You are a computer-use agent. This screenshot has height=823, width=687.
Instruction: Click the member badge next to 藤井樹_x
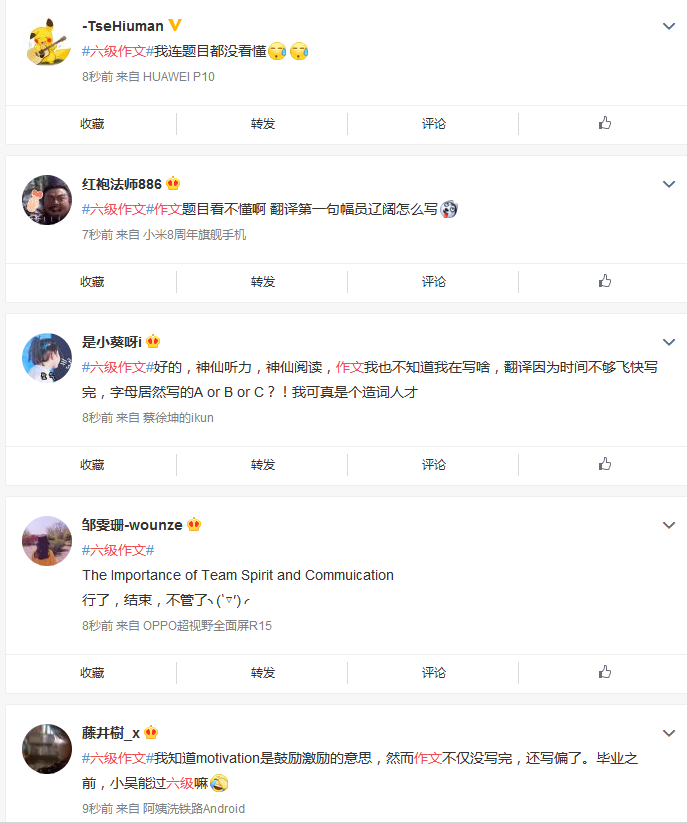(x=151, y=733)
